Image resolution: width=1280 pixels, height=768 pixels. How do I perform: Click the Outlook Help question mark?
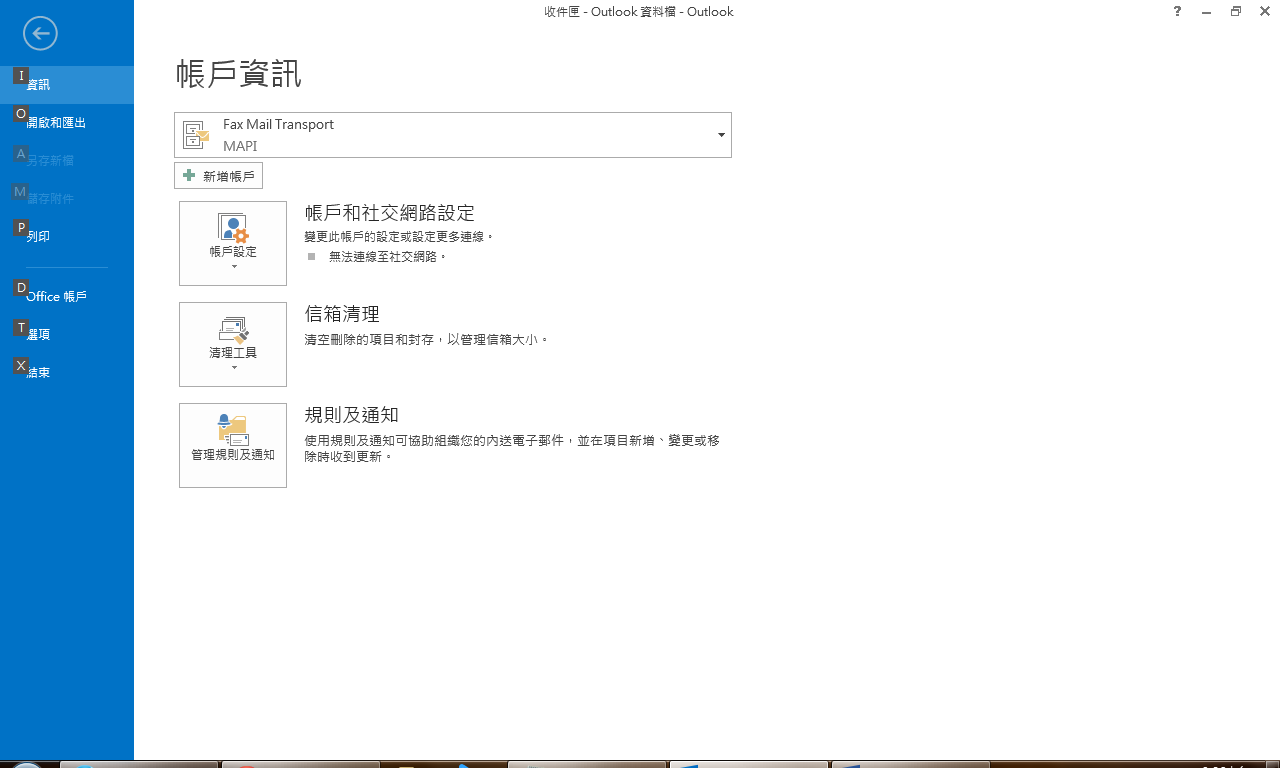click(1178, 12)
